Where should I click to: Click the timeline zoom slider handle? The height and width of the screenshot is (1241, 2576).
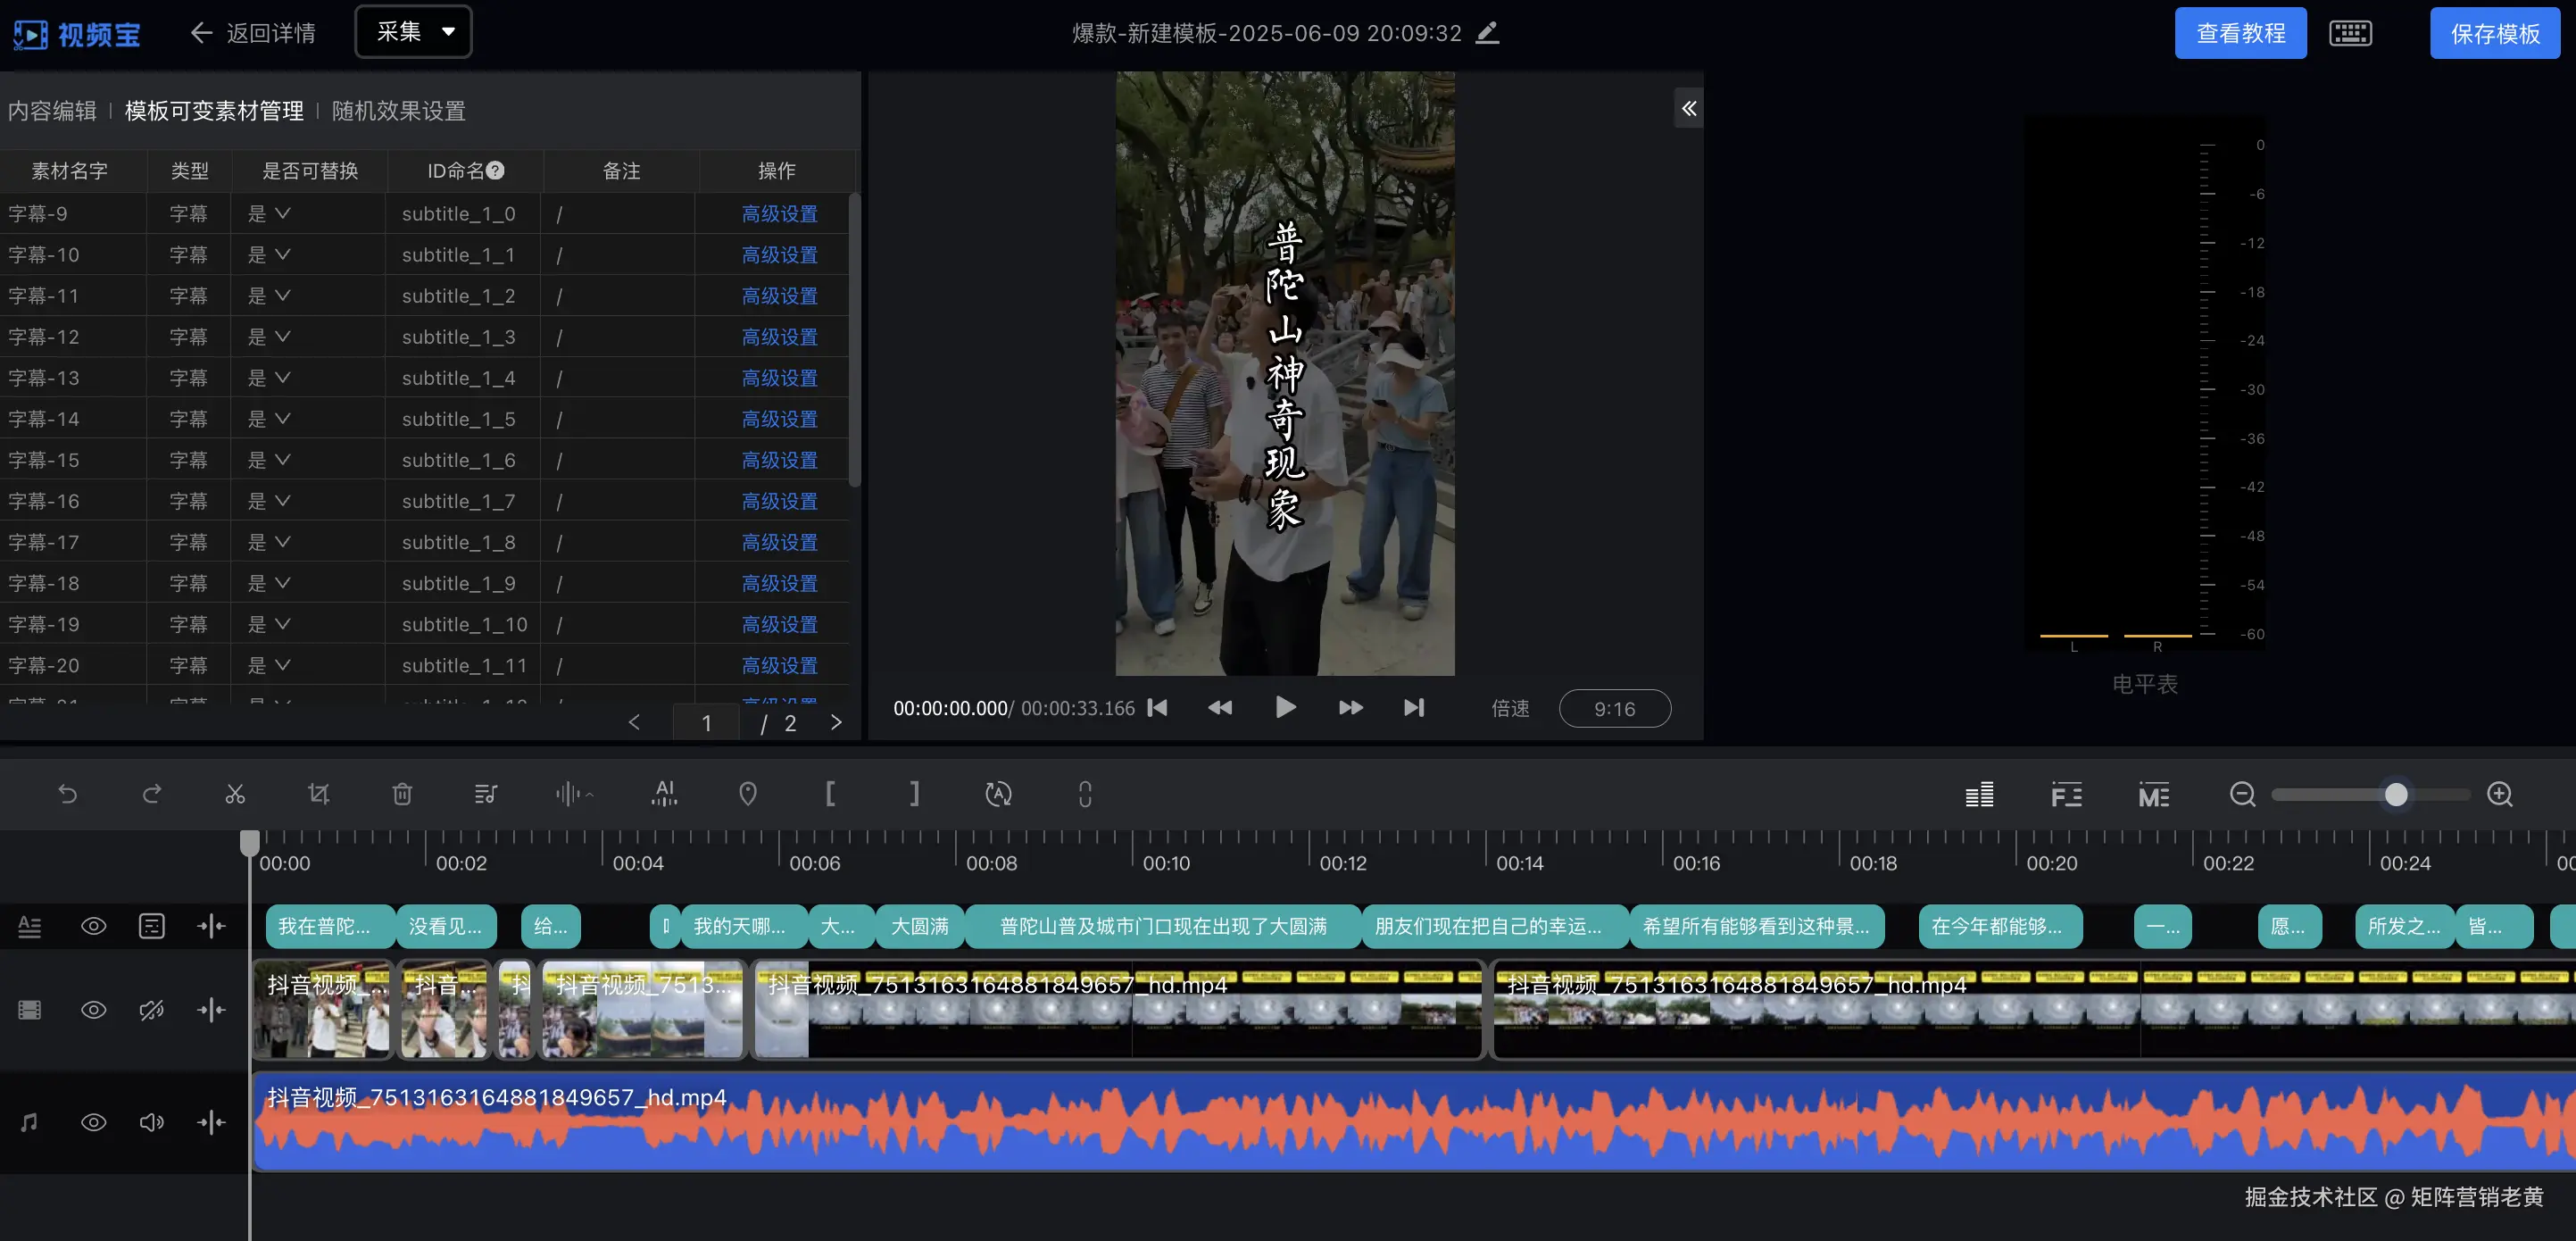[2396, 794]
